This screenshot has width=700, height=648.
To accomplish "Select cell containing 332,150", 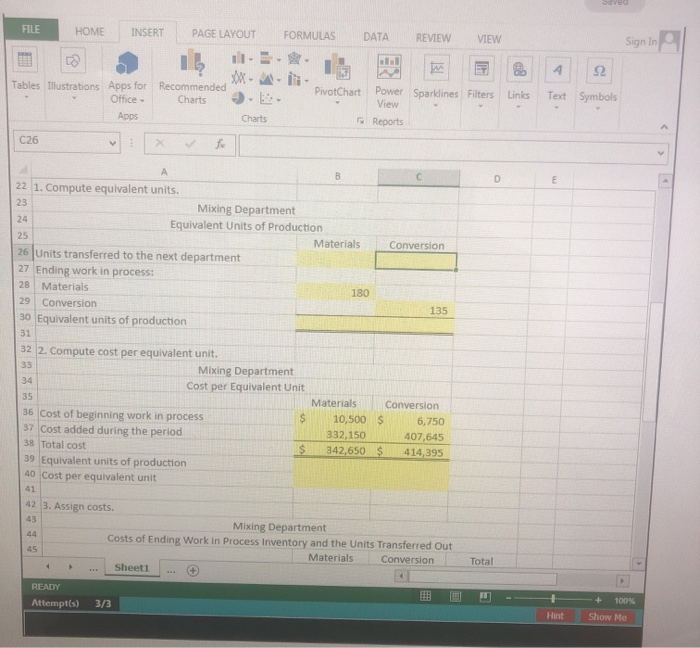I will (x=333, y=435).
